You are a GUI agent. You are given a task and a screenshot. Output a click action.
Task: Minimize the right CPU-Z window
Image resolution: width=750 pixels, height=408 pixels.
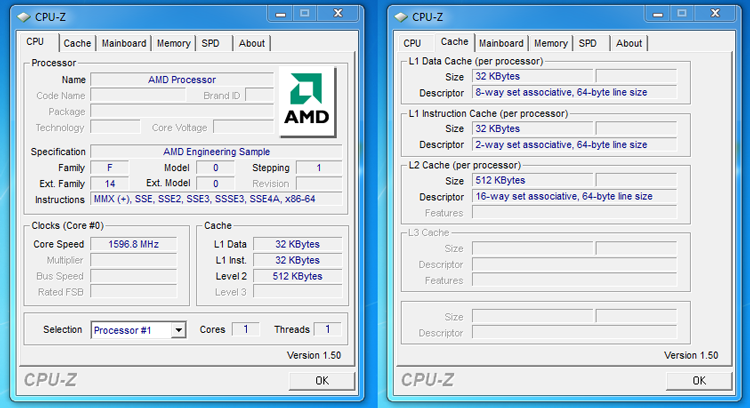click(658, 14)
